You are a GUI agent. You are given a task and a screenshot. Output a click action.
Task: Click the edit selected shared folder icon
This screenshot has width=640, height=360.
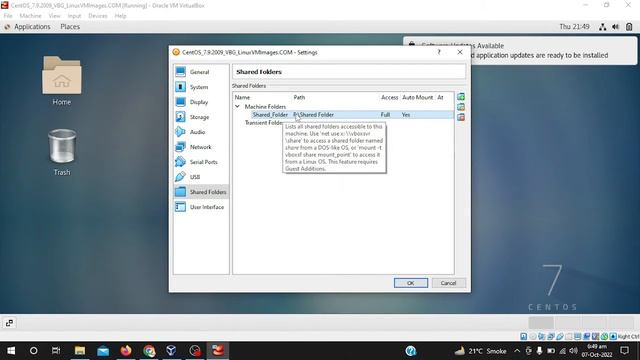point(461,107)
